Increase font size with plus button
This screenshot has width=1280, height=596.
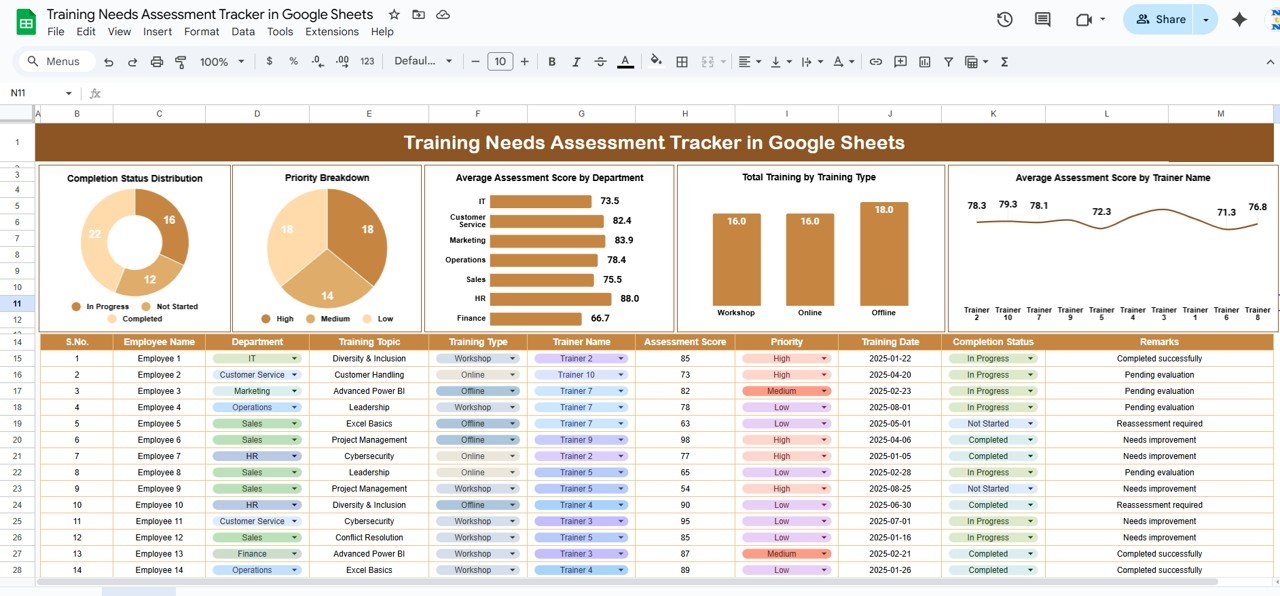tap(523, 62)
